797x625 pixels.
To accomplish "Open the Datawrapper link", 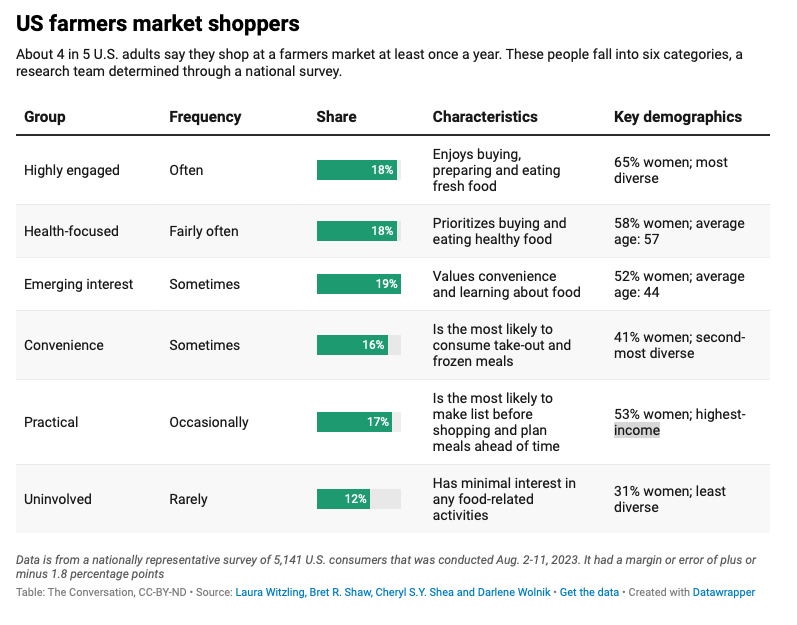I will click(723, 592).
